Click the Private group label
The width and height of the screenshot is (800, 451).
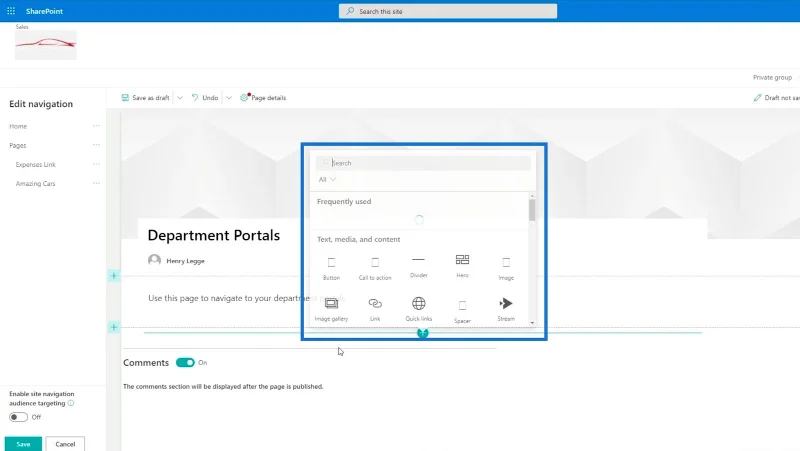tap(772, 78)
